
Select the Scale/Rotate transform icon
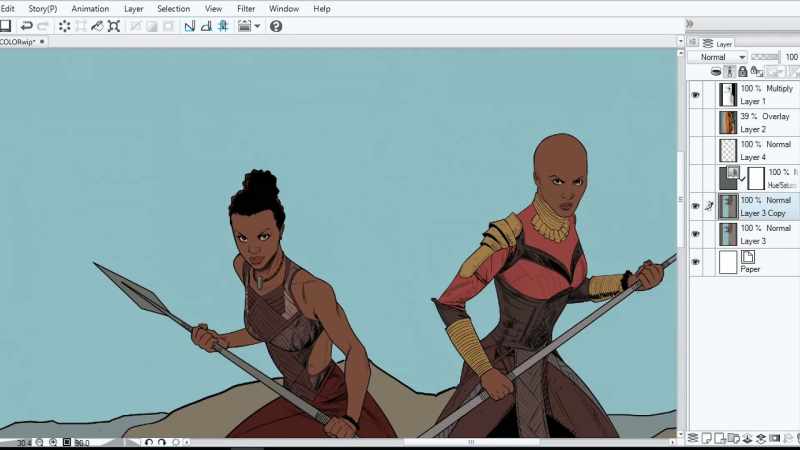click(x=114, y=26)
